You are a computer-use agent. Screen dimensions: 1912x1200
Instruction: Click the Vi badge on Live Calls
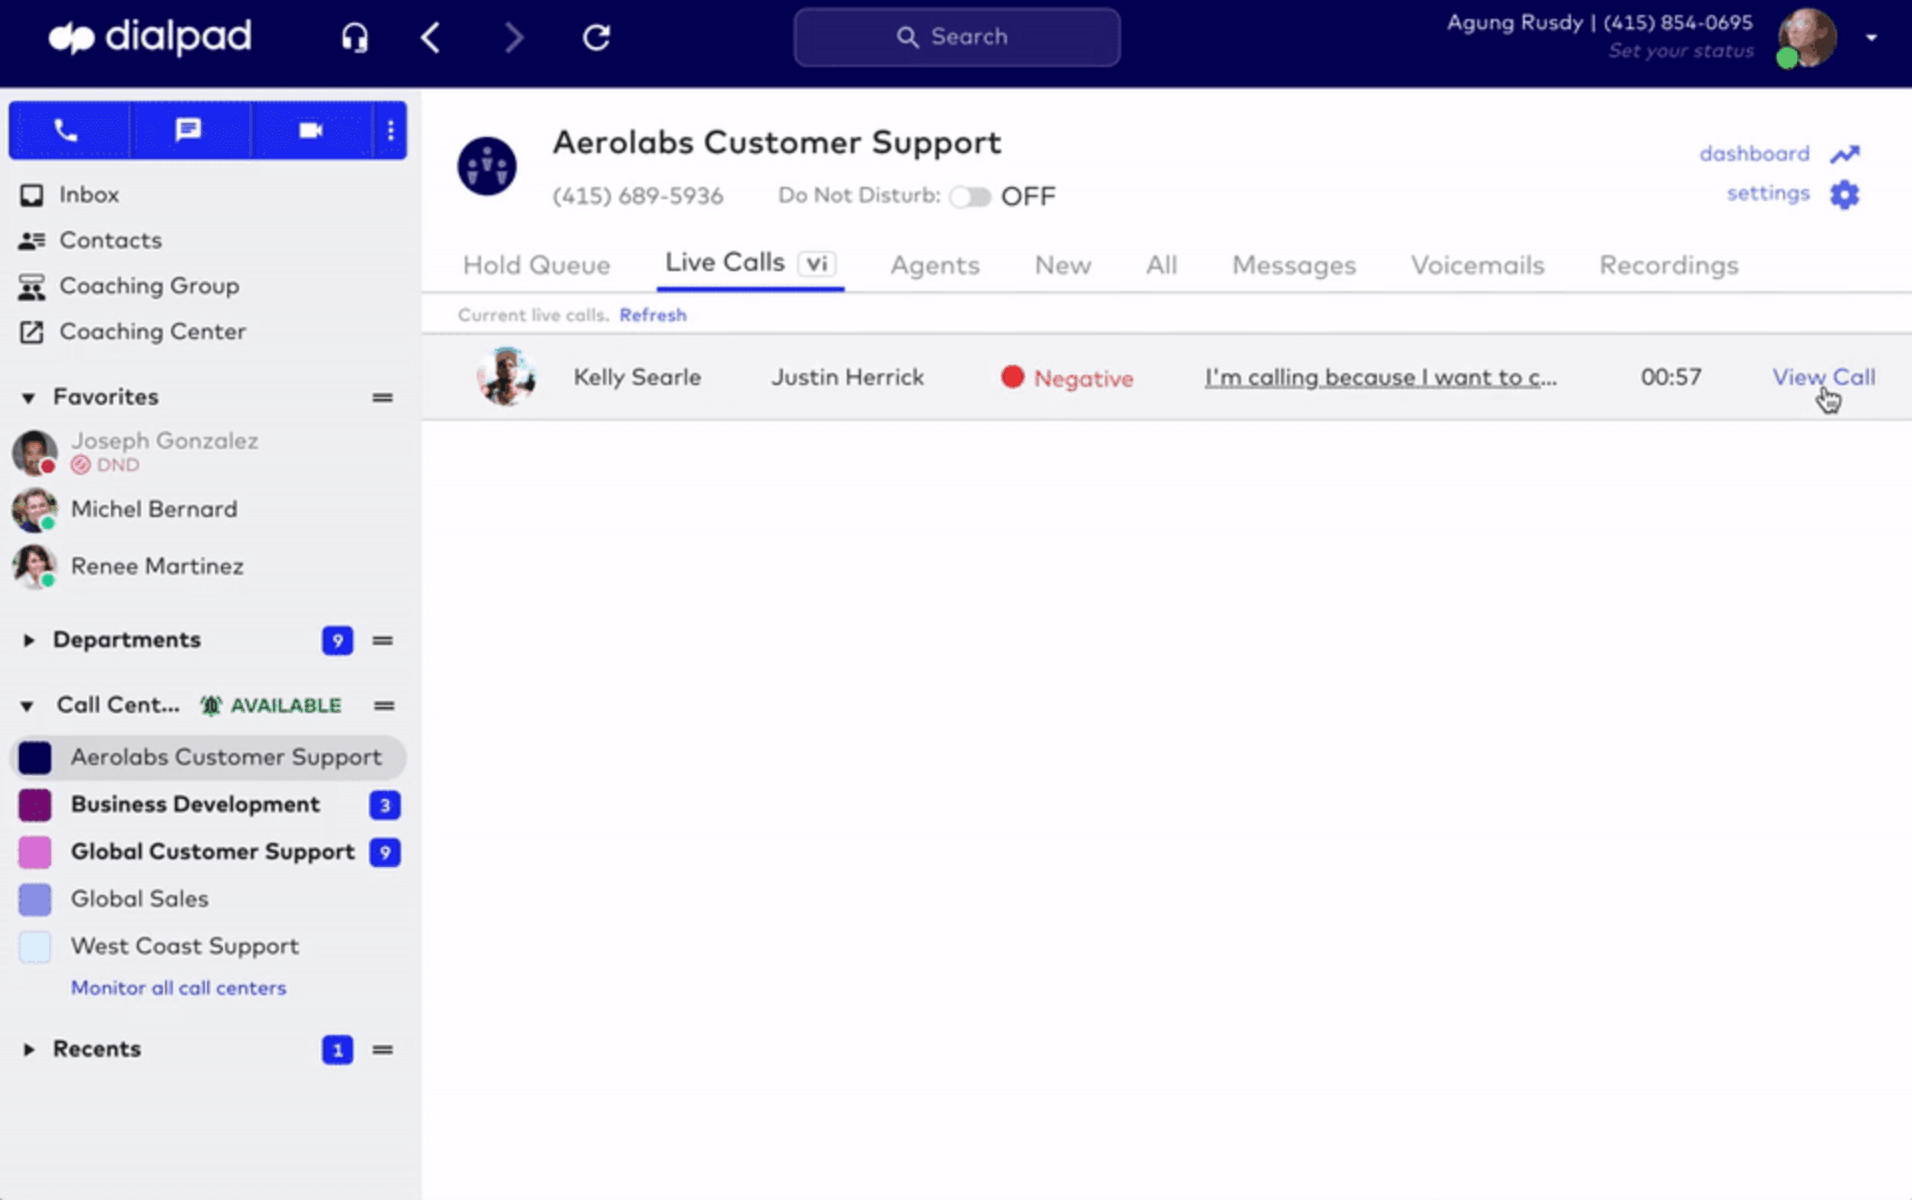[x=817, y=263]
